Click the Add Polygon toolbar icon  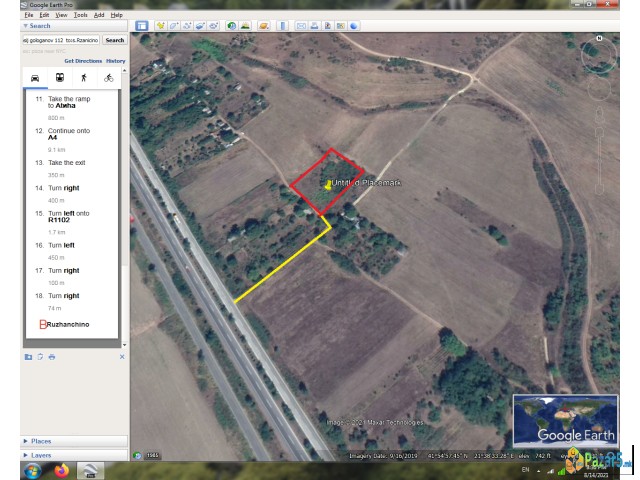click(174, 25)
